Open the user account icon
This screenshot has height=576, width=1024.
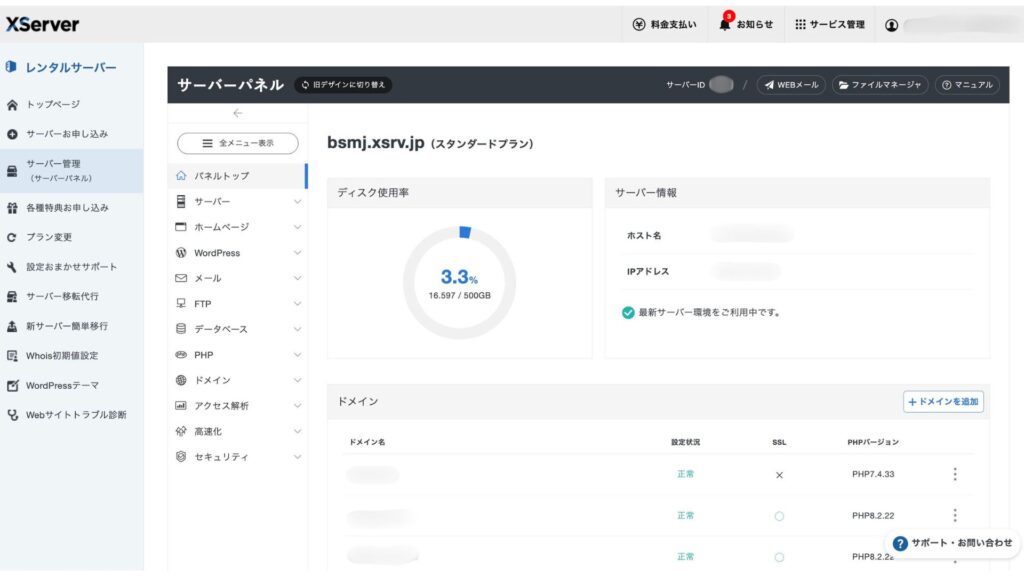click(x=891, y=25)
